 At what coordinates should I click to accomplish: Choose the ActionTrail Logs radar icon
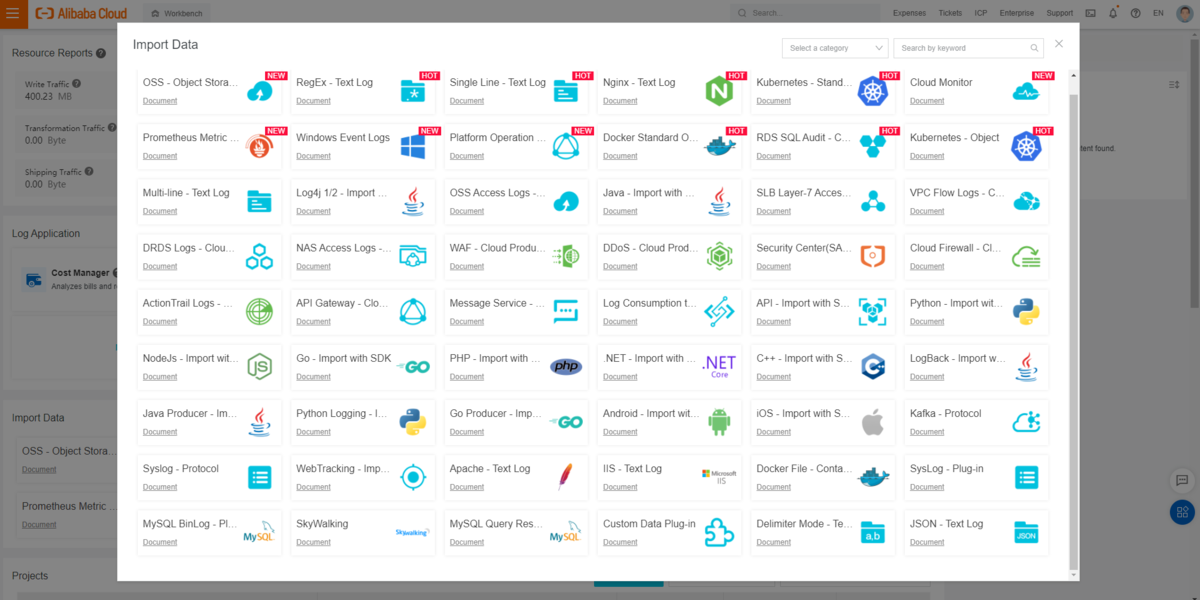259,311
